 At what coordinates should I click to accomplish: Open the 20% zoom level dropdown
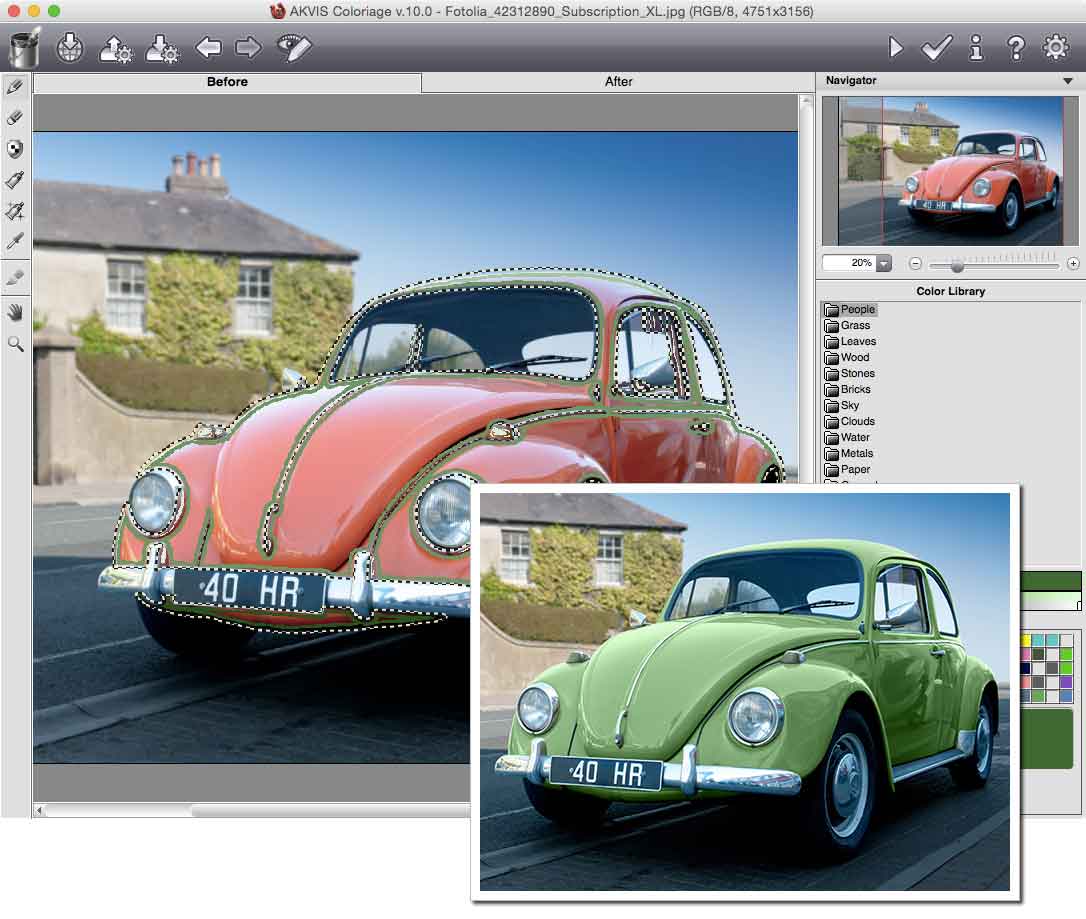coord(884,264)
